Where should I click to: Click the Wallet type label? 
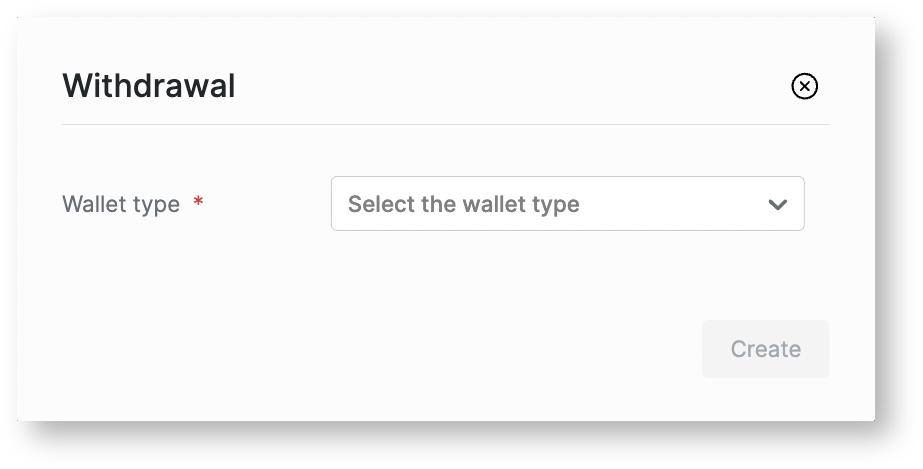[x=121, y=205]
